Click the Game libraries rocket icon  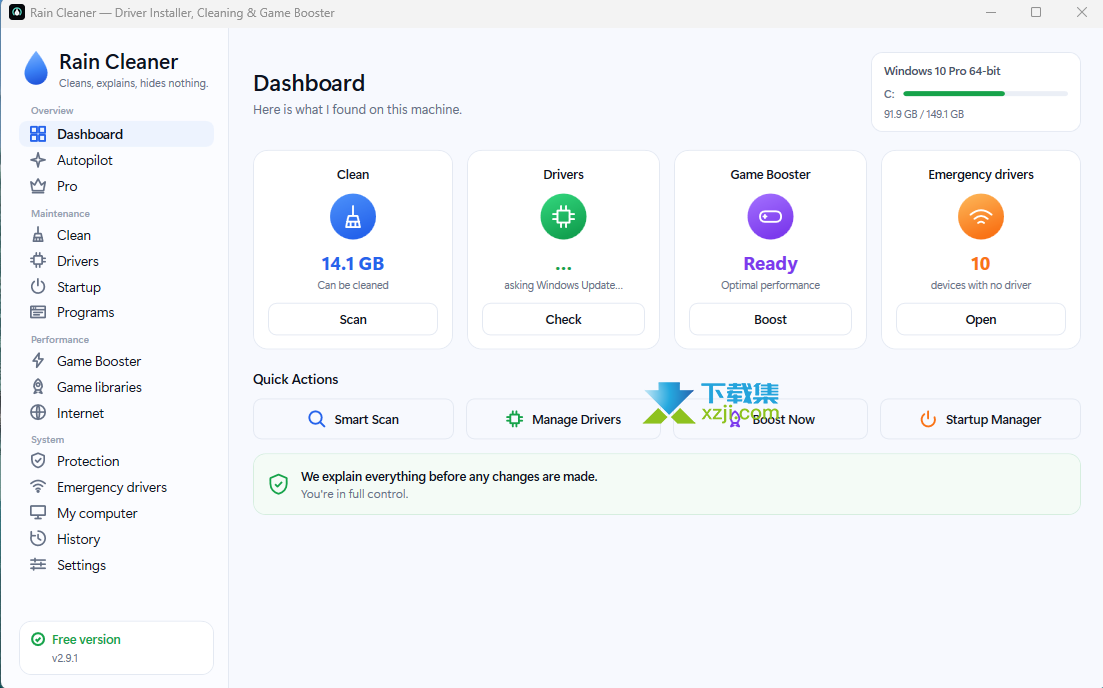pyautogui.click(x=38, y=387)
